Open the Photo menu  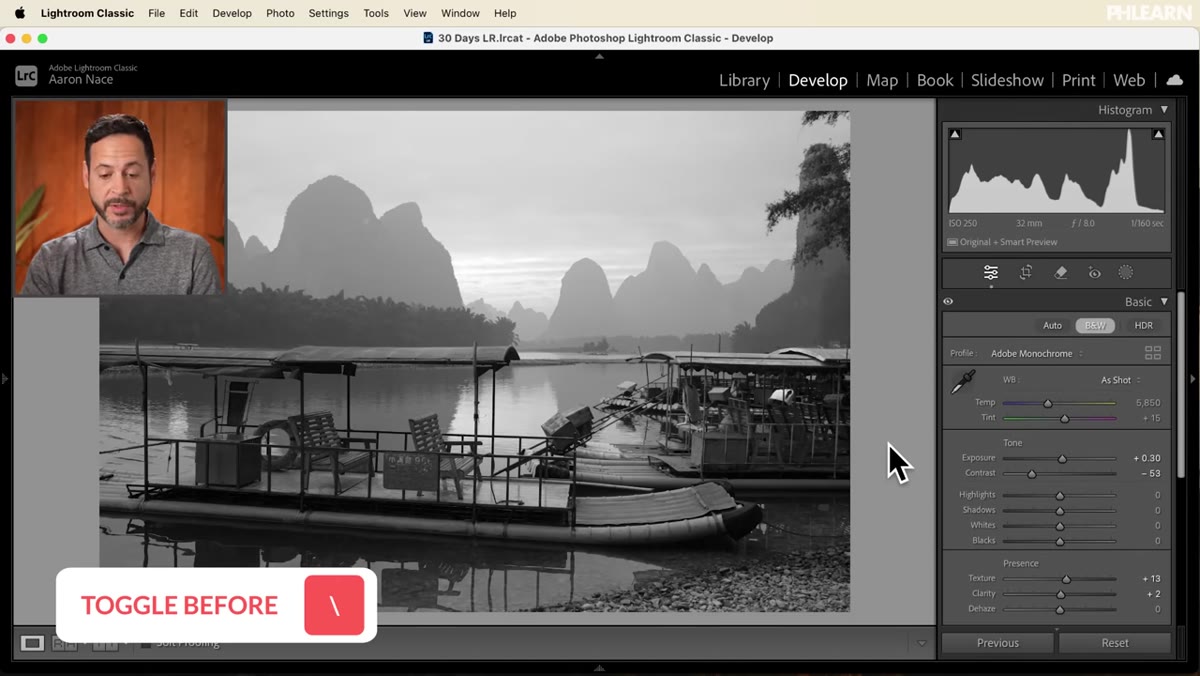[280, 13]
